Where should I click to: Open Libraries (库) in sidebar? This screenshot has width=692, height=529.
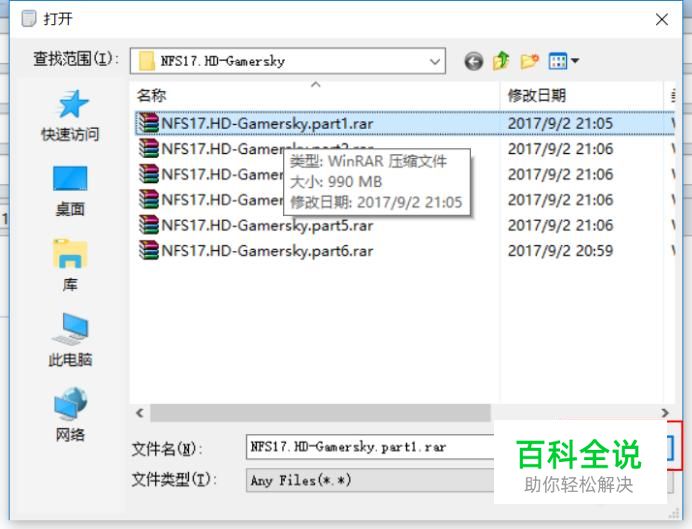pyautogui.click(x=70, y=265)
